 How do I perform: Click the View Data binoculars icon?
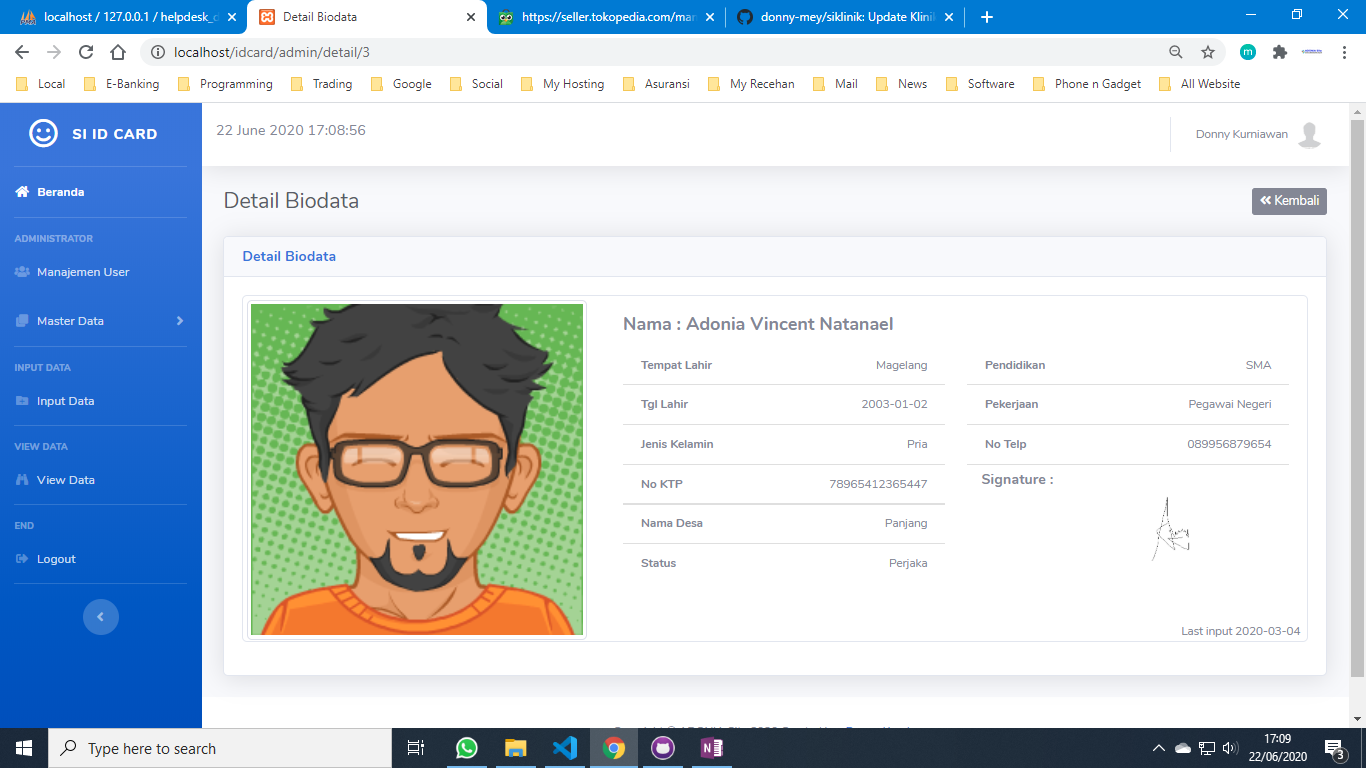pyautogui.click(x=22, y=480)
